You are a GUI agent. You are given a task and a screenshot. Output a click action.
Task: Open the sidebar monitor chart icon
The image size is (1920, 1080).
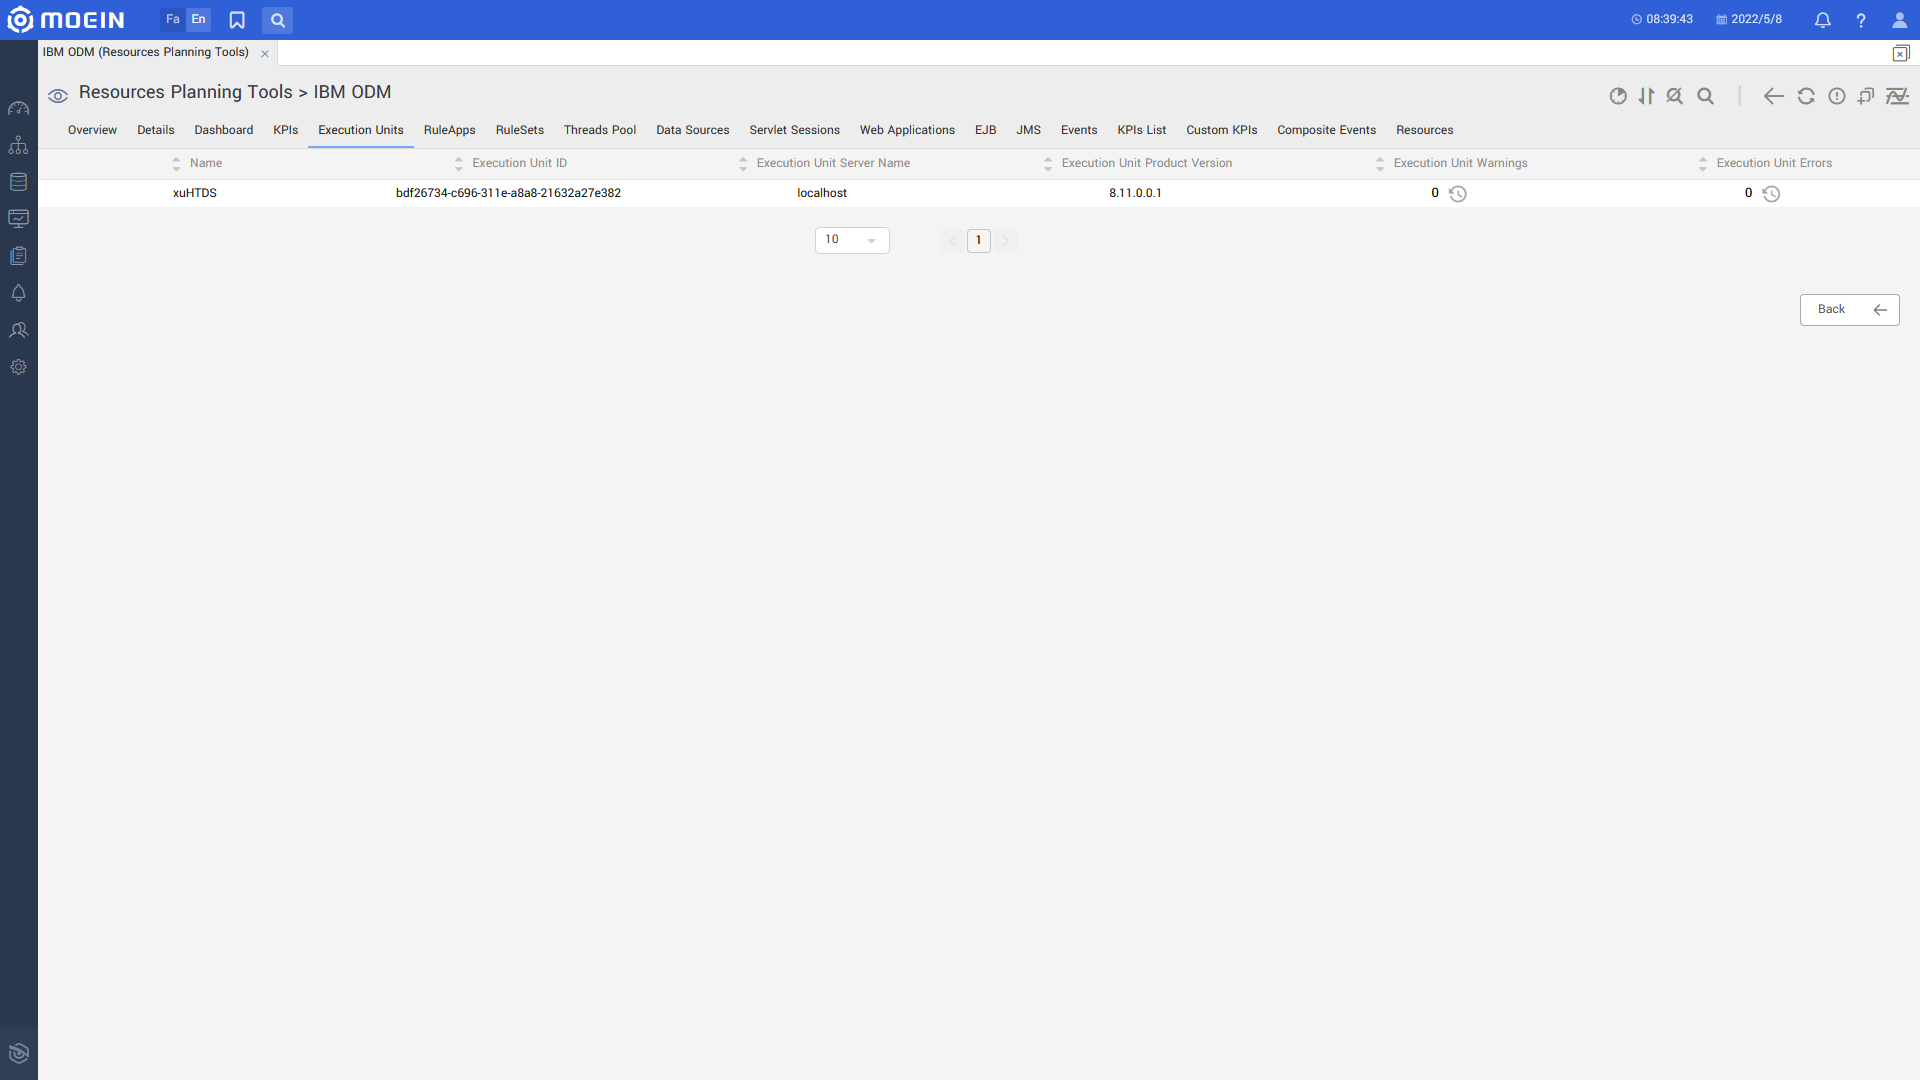(18, 219)
